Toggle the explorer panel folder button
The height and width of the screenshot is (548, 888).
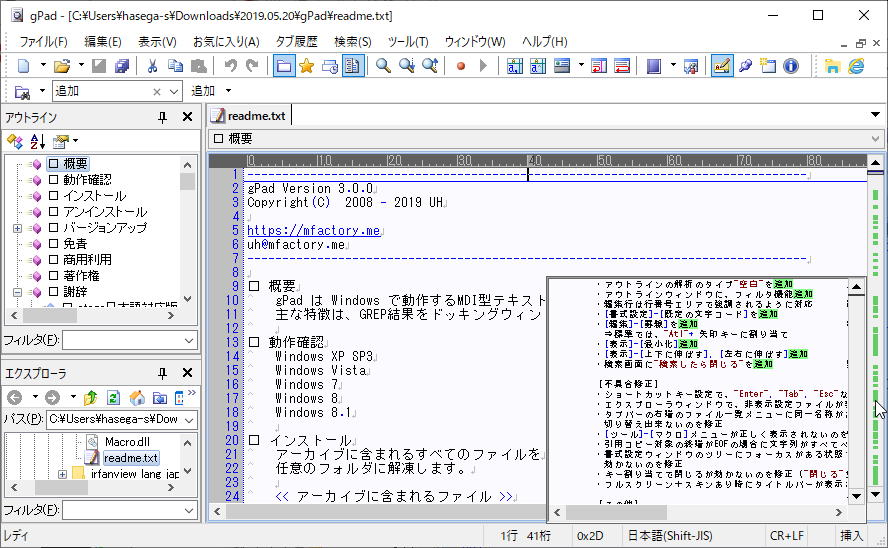(x=284, y=66)
